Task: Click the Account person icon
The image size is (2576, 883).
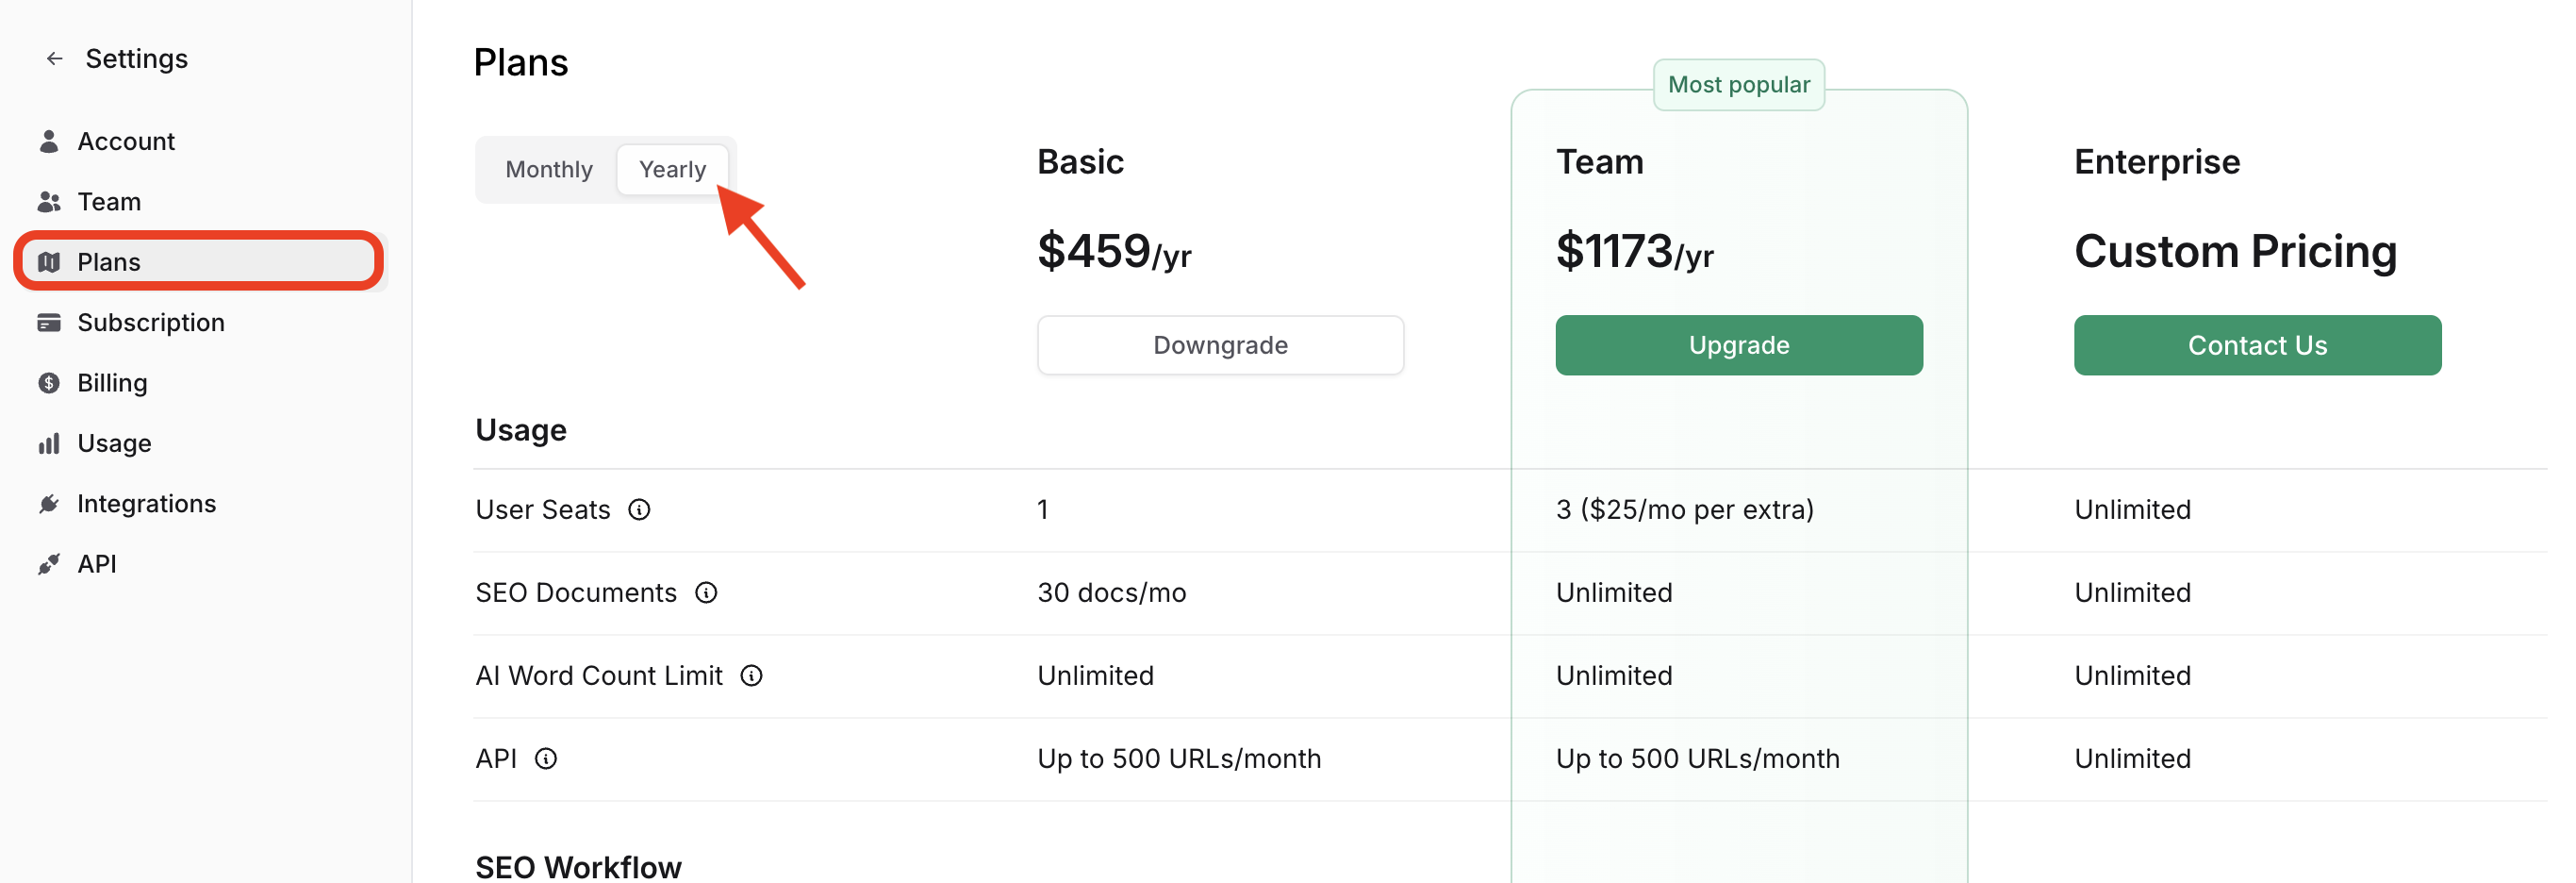Action: (x=49, y=141)
